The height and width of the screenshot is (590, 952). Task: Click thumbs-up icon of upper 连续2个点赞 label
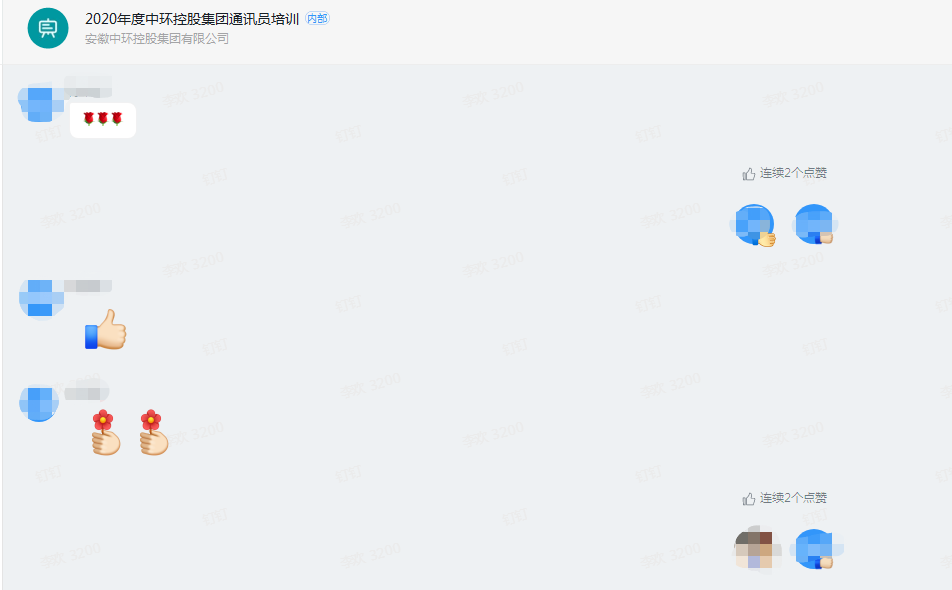pos(749,174)
